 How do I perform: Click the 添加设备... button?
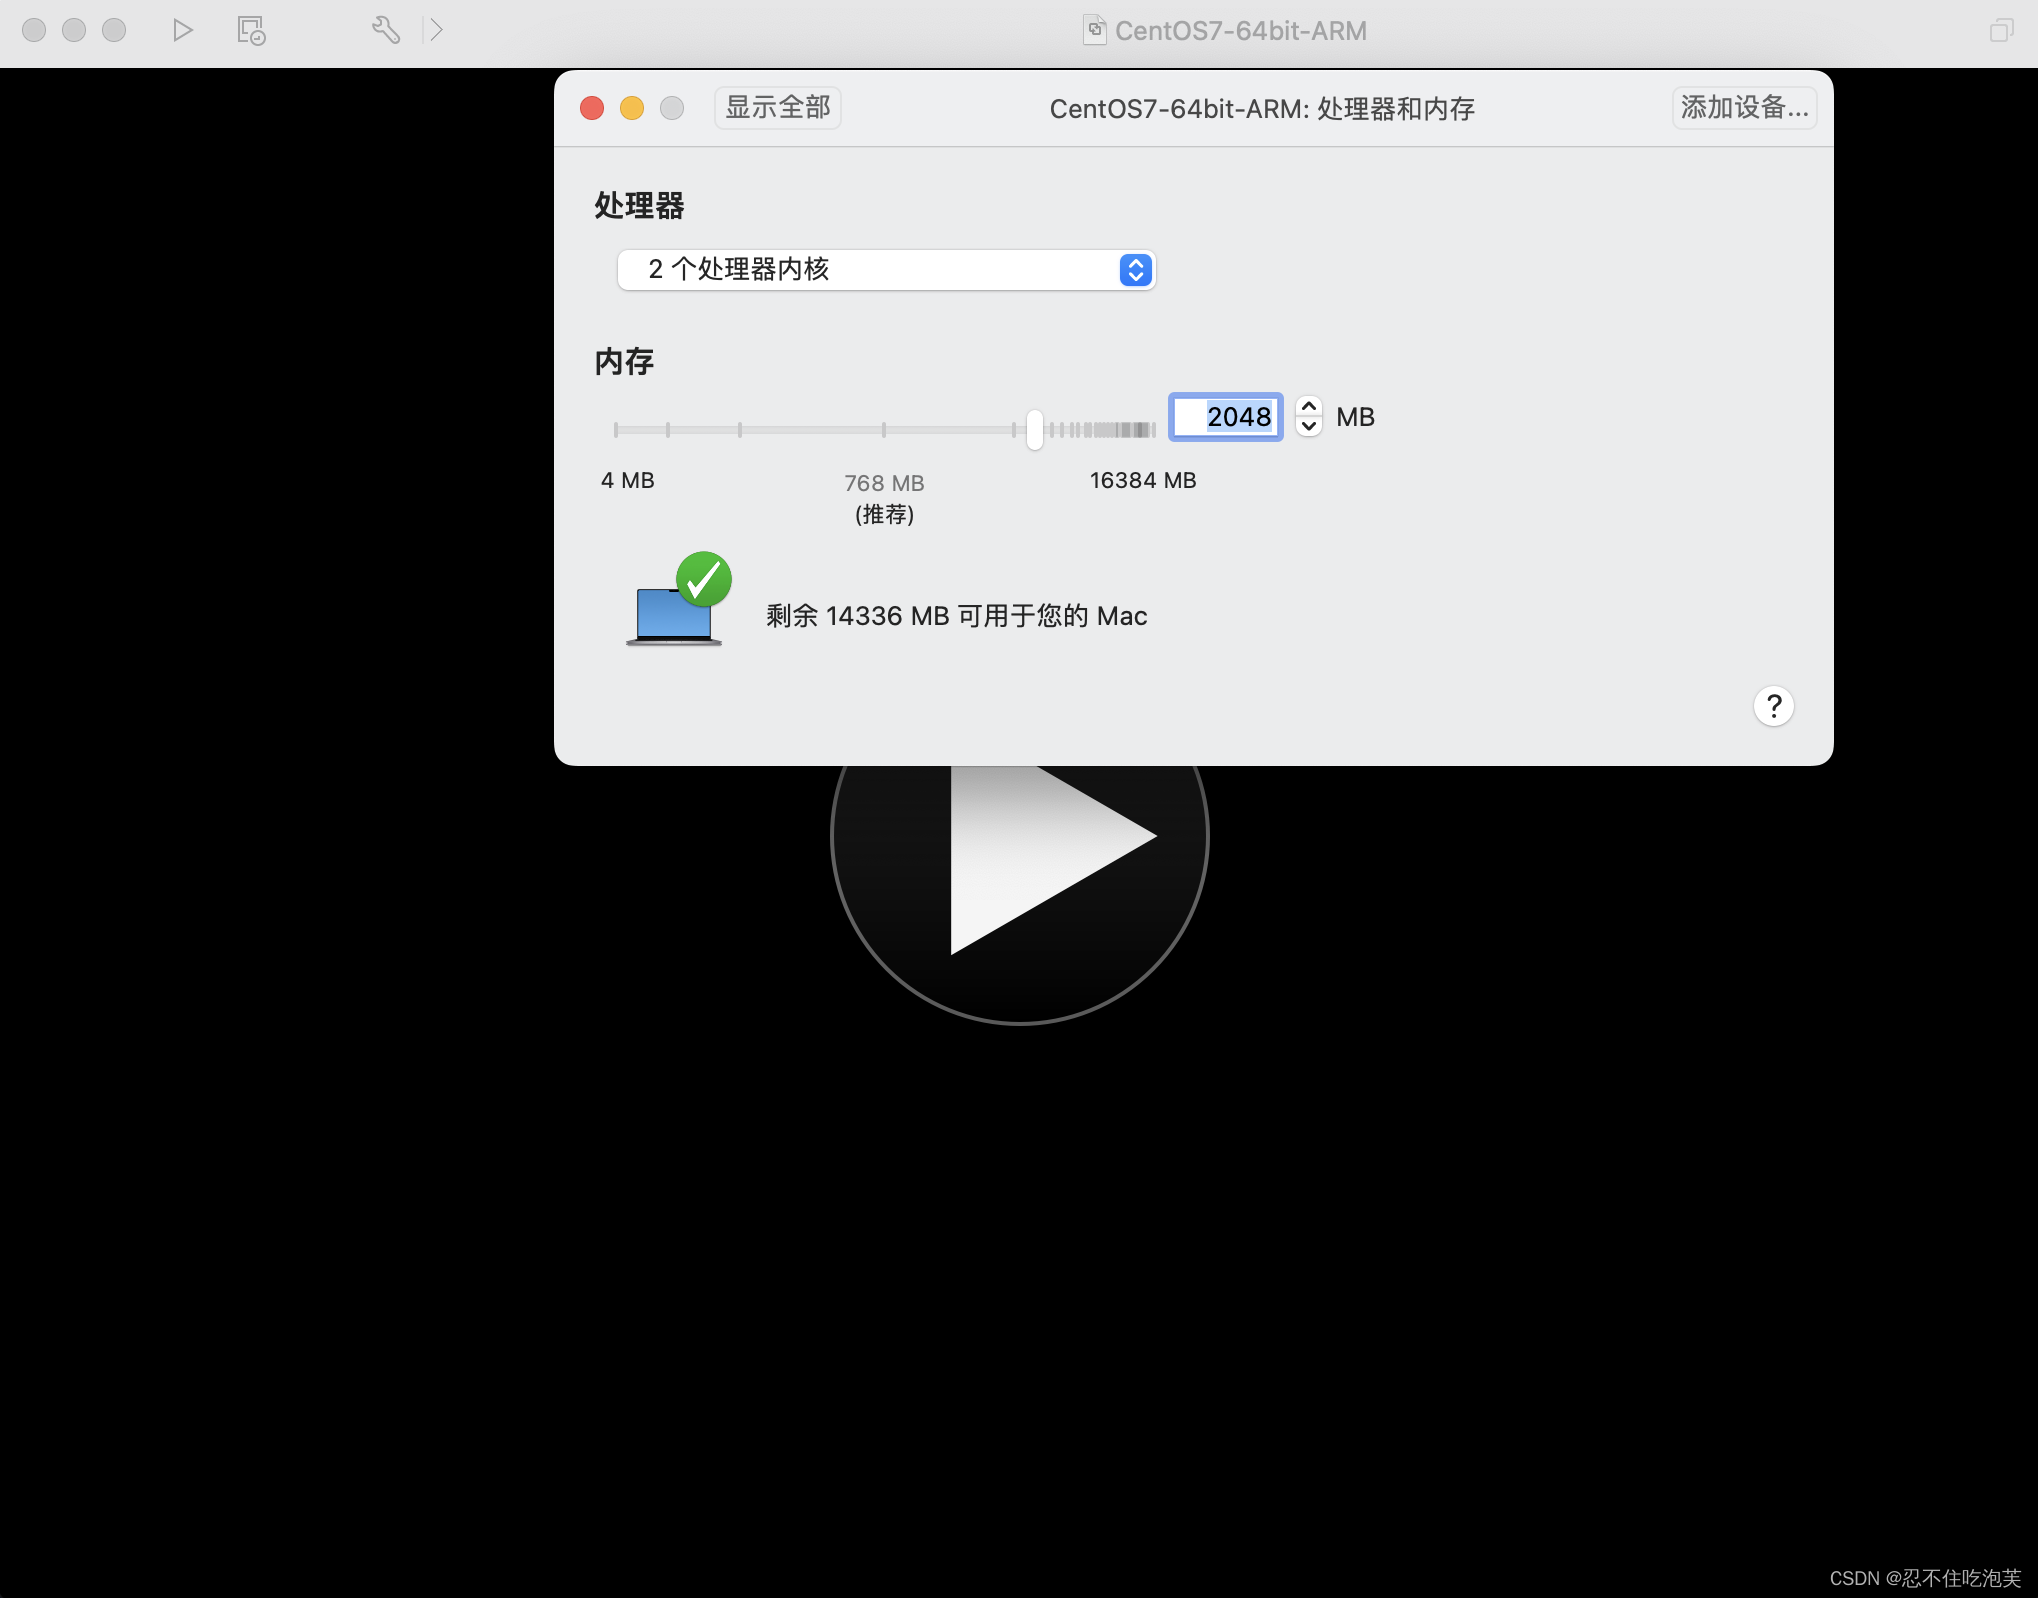pos(1745,108)
